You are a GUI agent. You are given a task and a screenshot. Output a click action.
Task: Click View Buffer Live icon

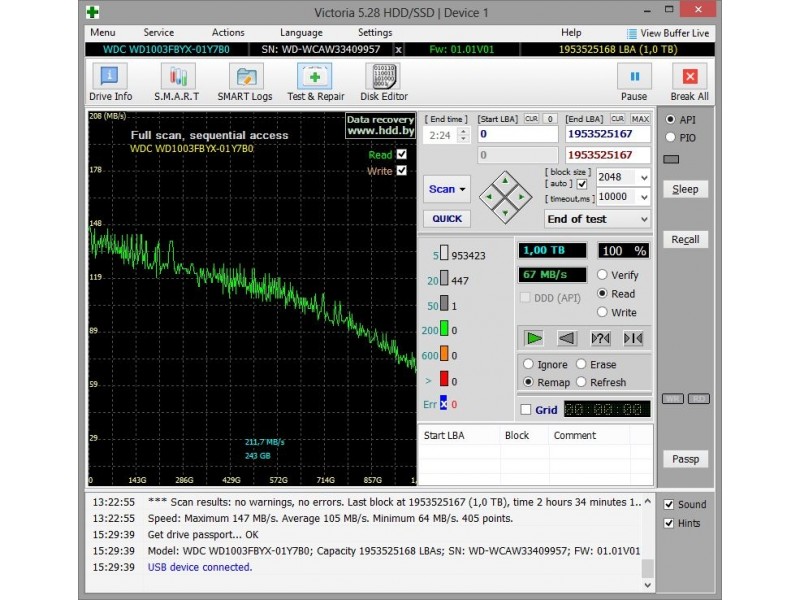pyautogui.click(x=632, y=34)
